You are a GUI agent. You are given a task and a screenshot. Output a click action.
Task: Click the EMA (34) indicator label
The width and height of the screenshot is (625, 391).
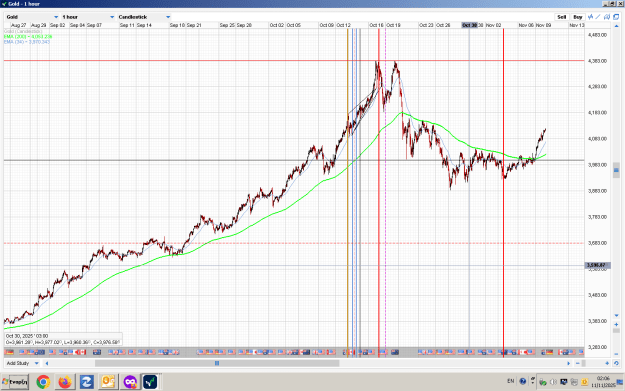click(x=27, y=41)
